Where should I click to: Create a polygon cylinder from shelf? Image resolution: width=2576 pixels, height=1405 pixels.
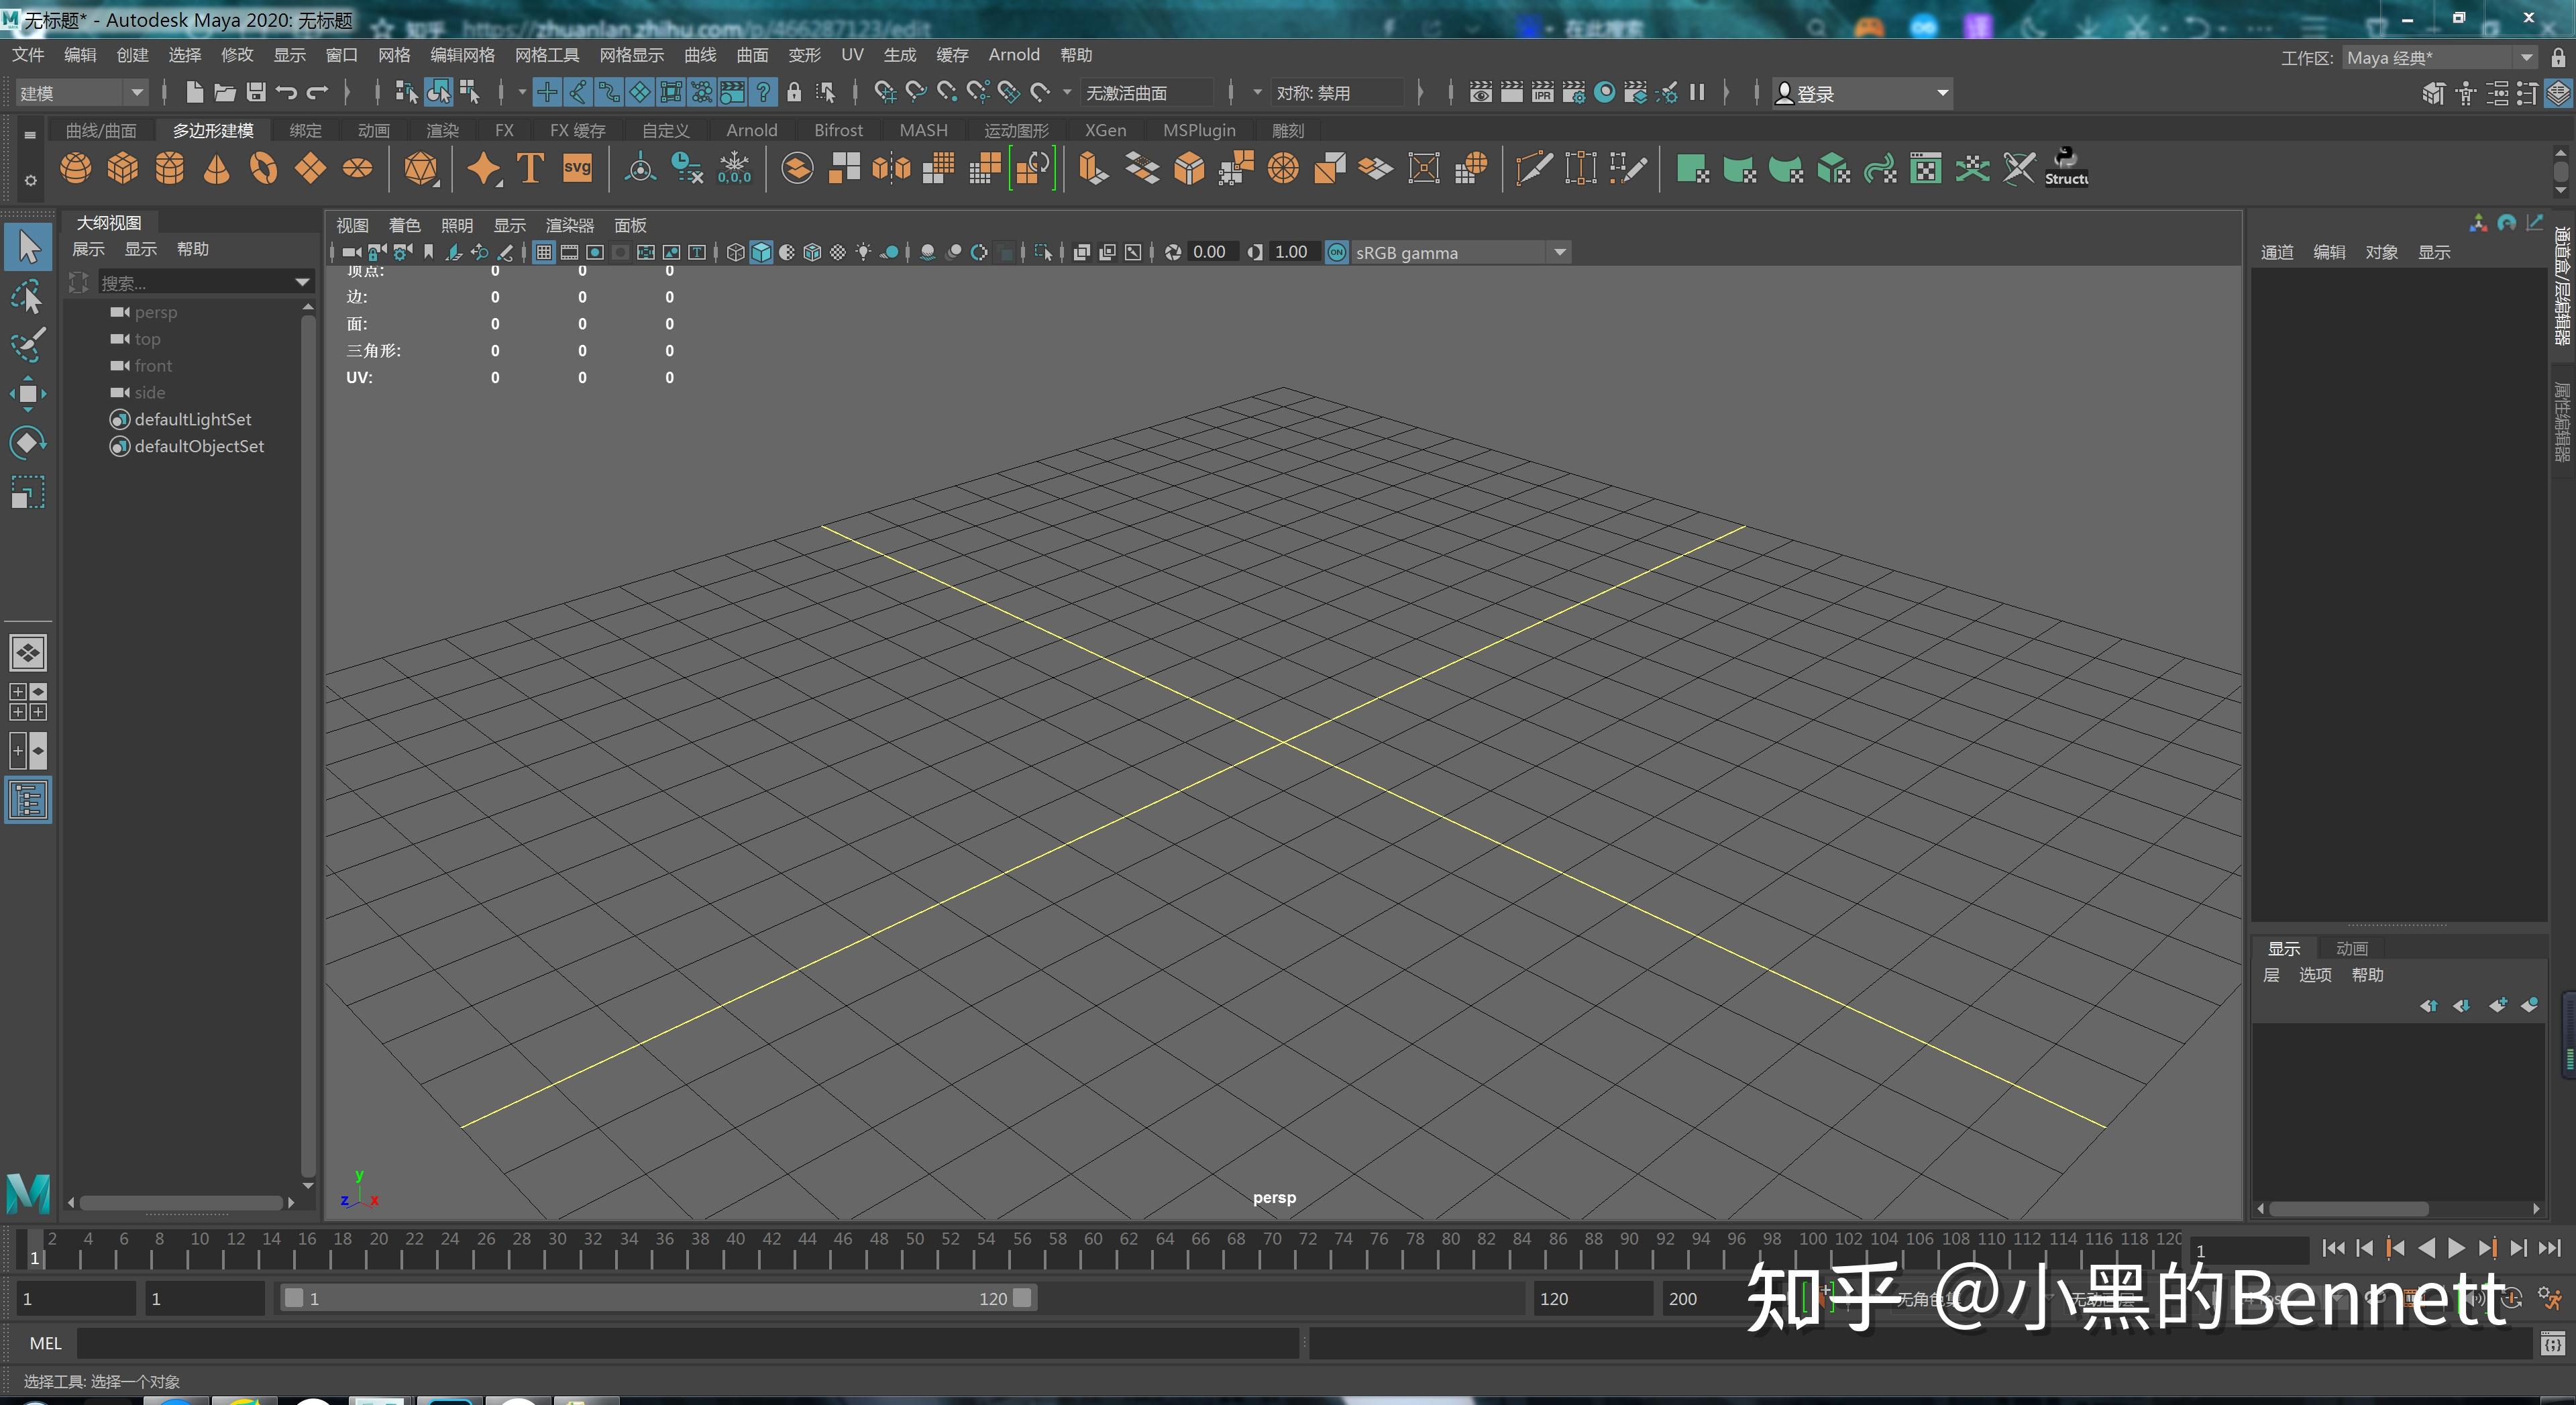click(170, 168)
